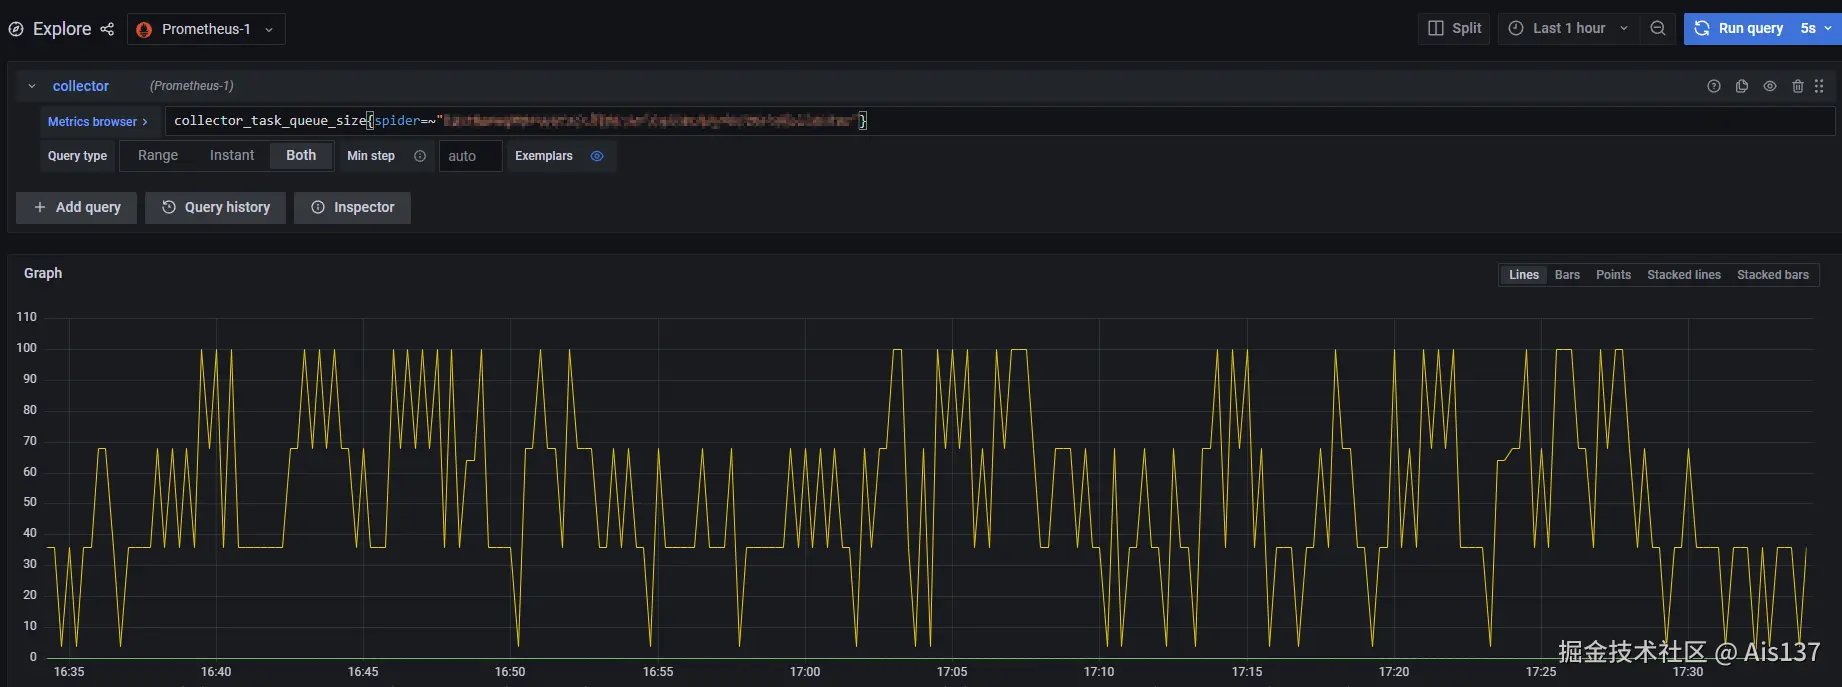Zoom out time range magnifier icon
This screenshot has height=687, width=1842.
coord(1658,28)
